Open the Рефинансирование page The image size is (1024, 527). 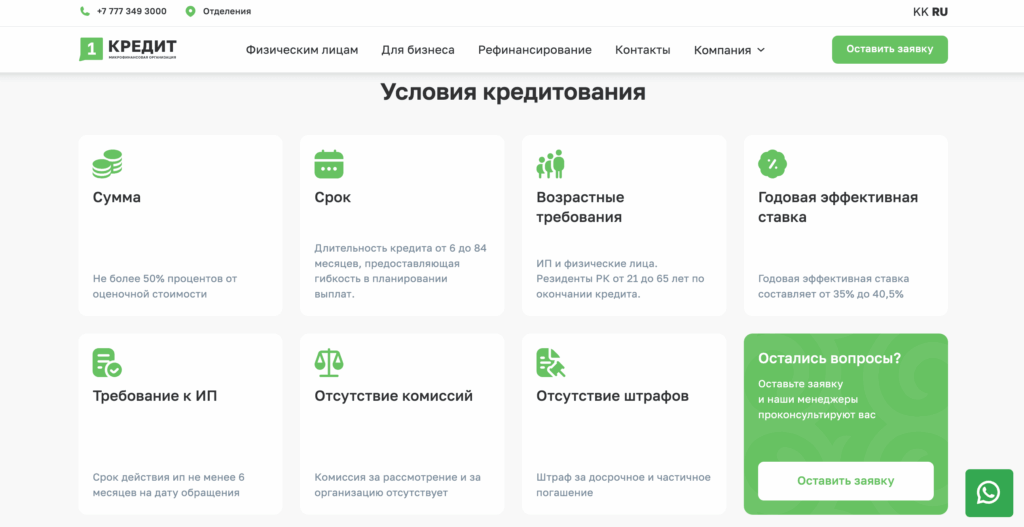[534, 50]
